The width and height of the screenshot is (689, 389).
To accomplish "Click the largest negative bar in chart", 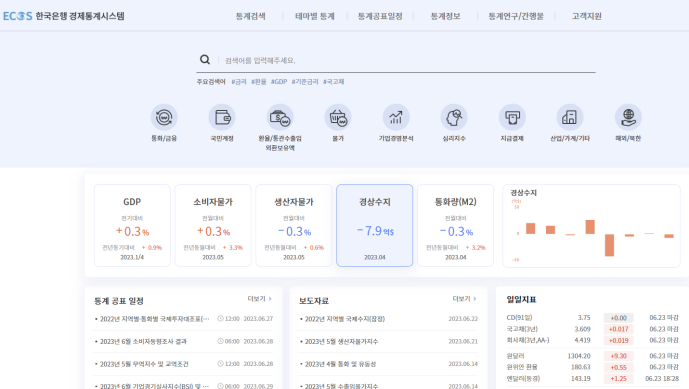I will coord(609,245).
